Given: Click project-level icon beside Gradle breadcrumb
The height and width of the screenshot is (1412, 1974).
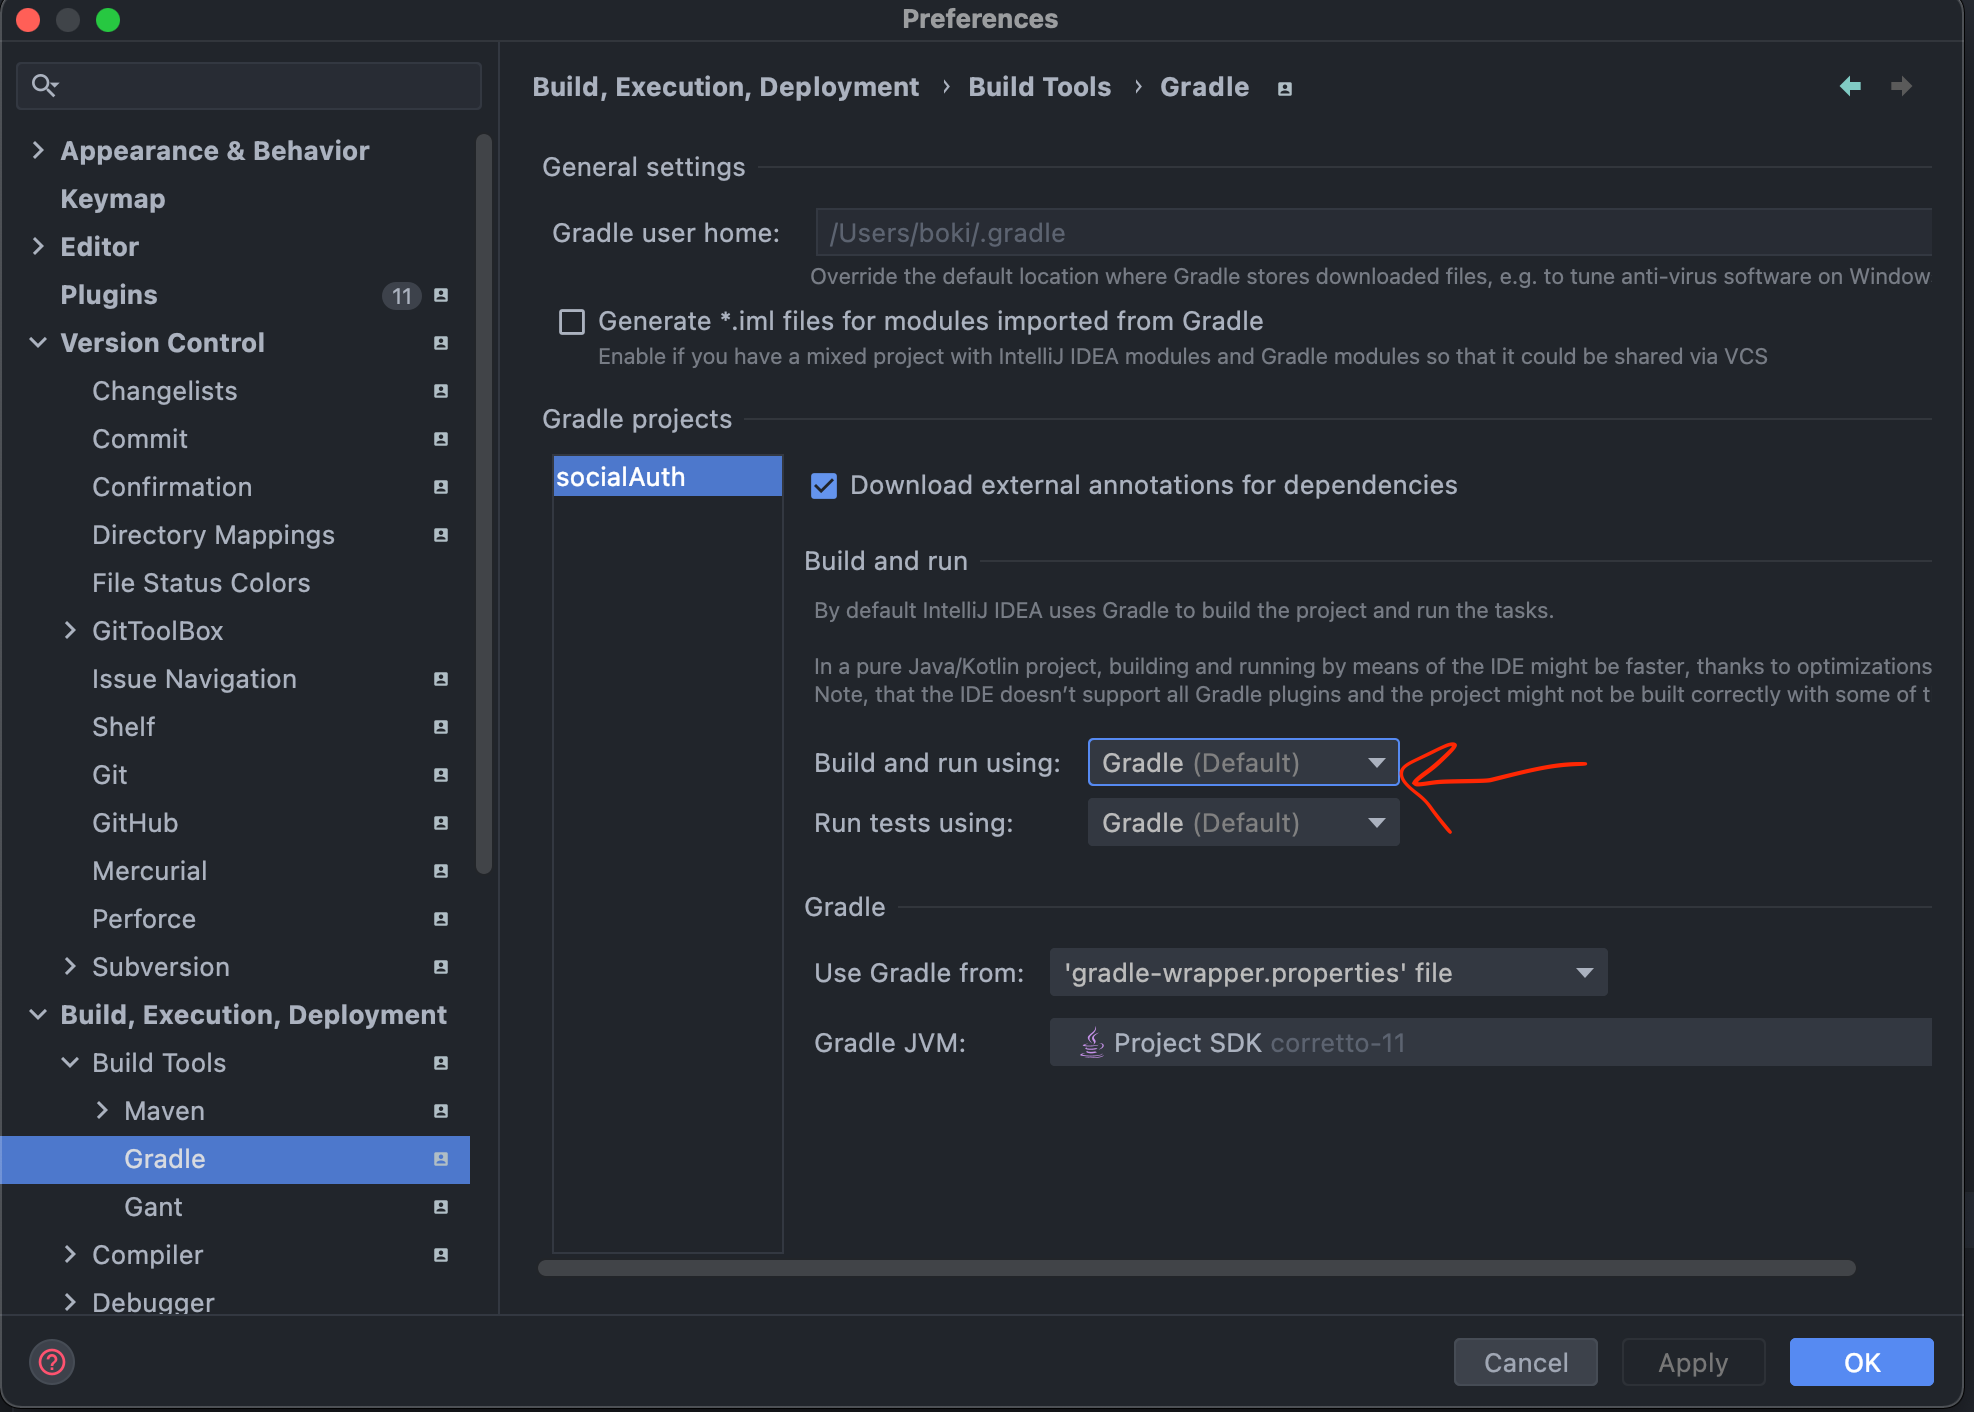Looking at the screenshot, I should pyautogui.click(x=1285, y=89).
